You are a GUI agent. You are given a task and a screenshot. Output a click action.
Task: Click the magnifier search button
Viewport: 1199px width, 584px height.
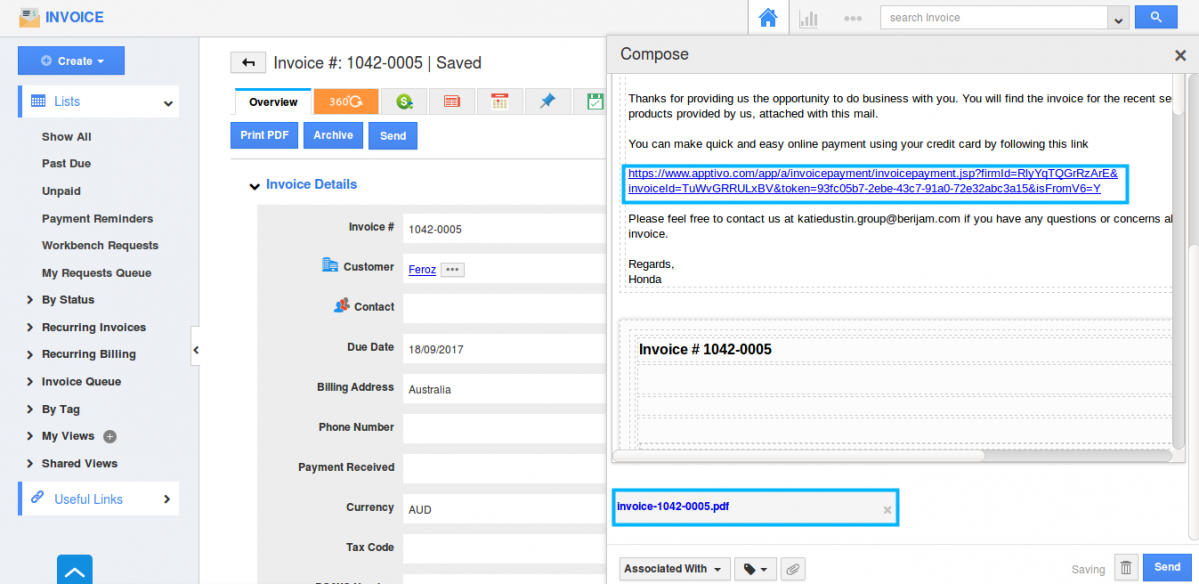point(1155,17)
